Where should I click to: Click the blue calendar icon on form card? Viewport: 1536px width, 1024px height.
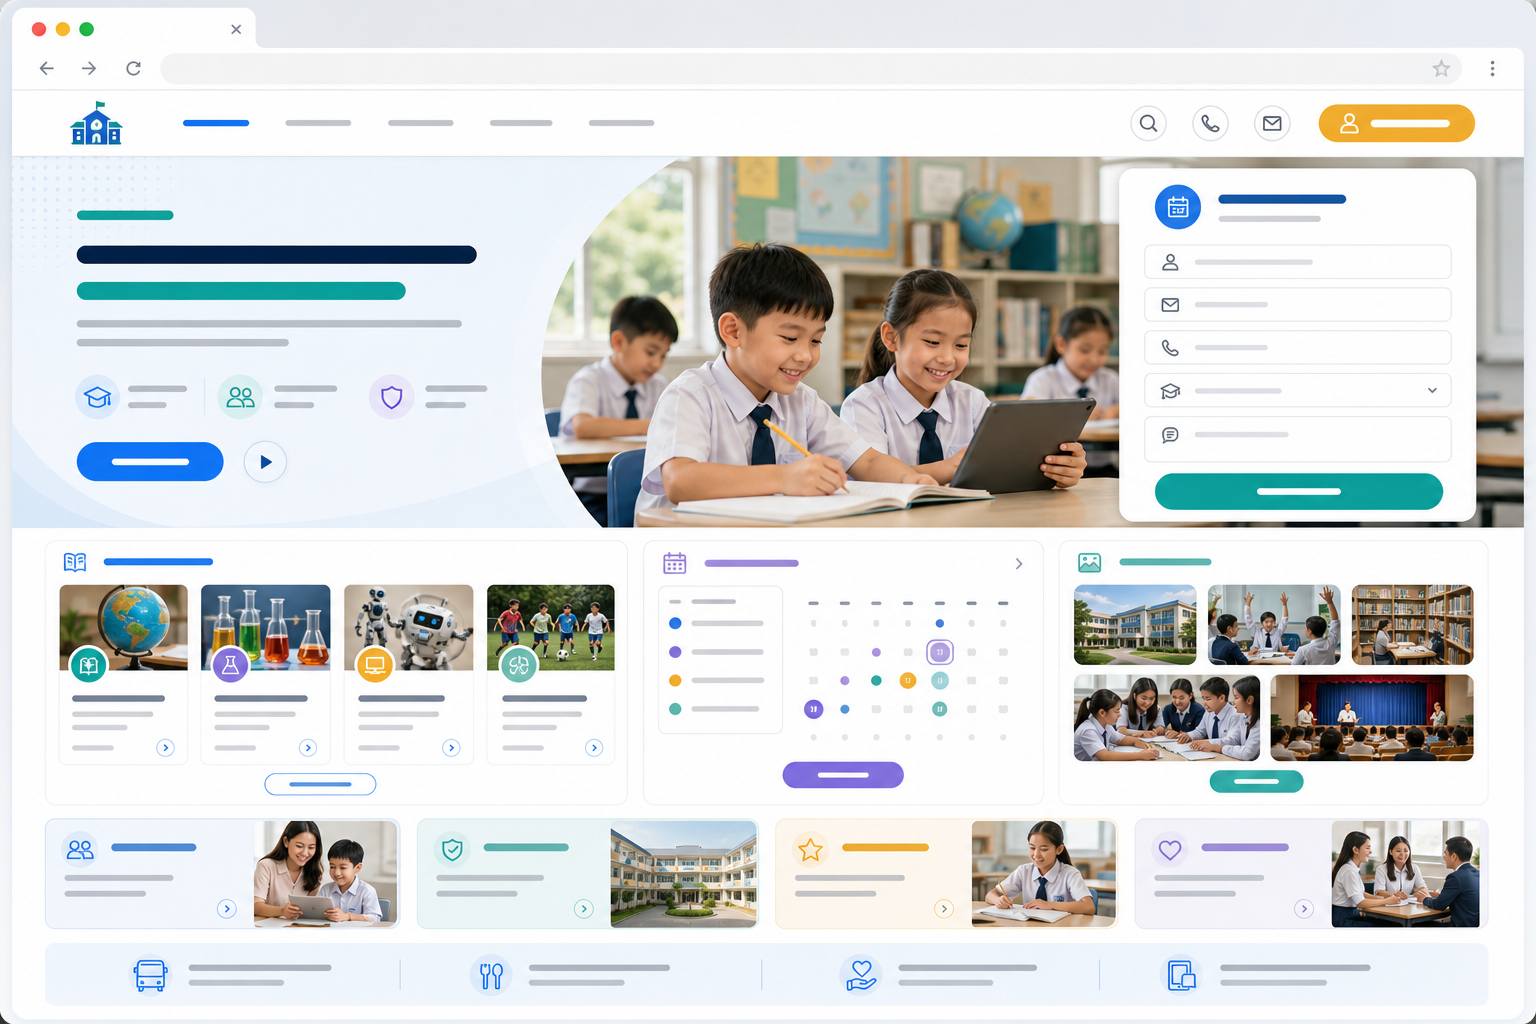pos(1178,207)
